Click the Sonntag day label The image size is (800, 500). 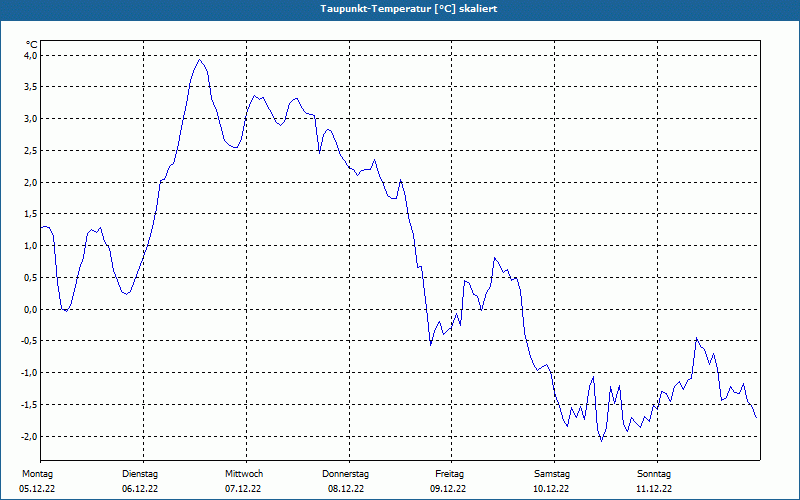click(654, 474)
